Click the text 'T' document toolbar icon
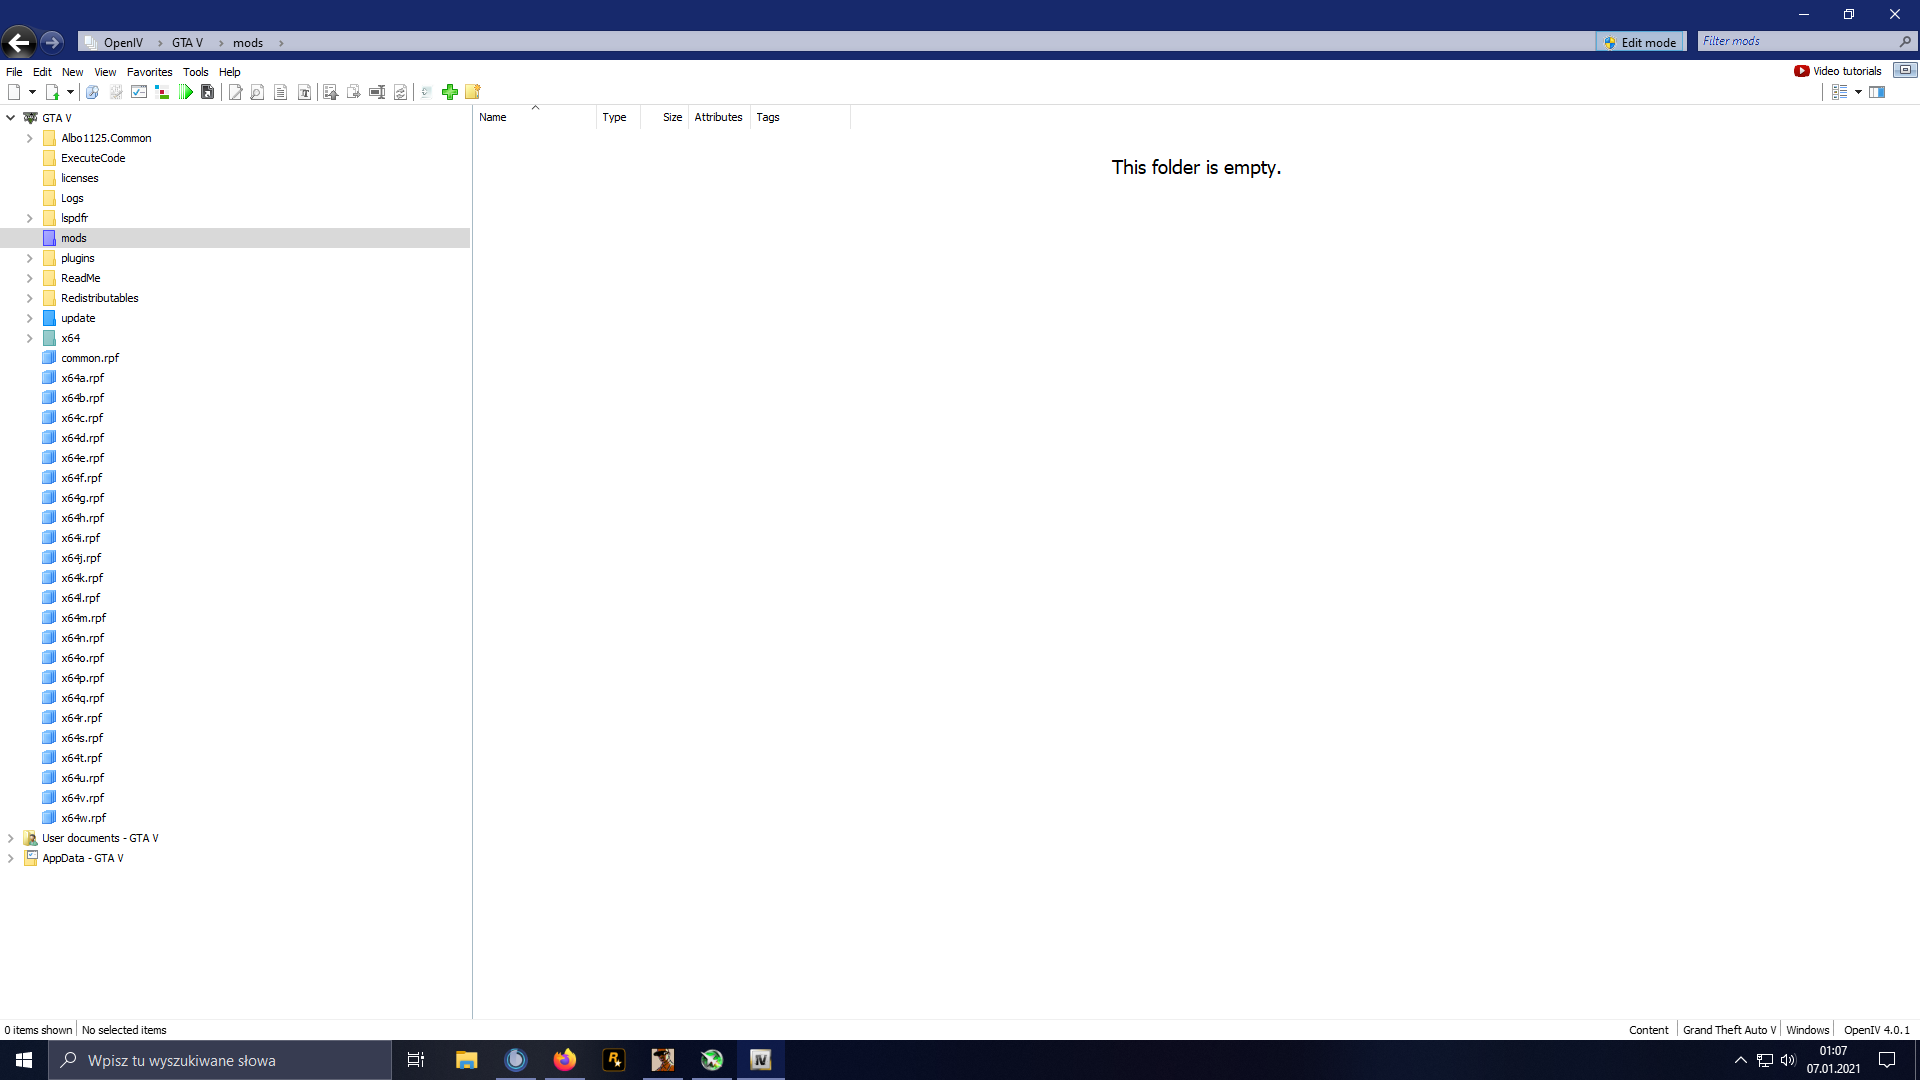The width and height of the screenshot is (1920, 1080). pos(304,92)
